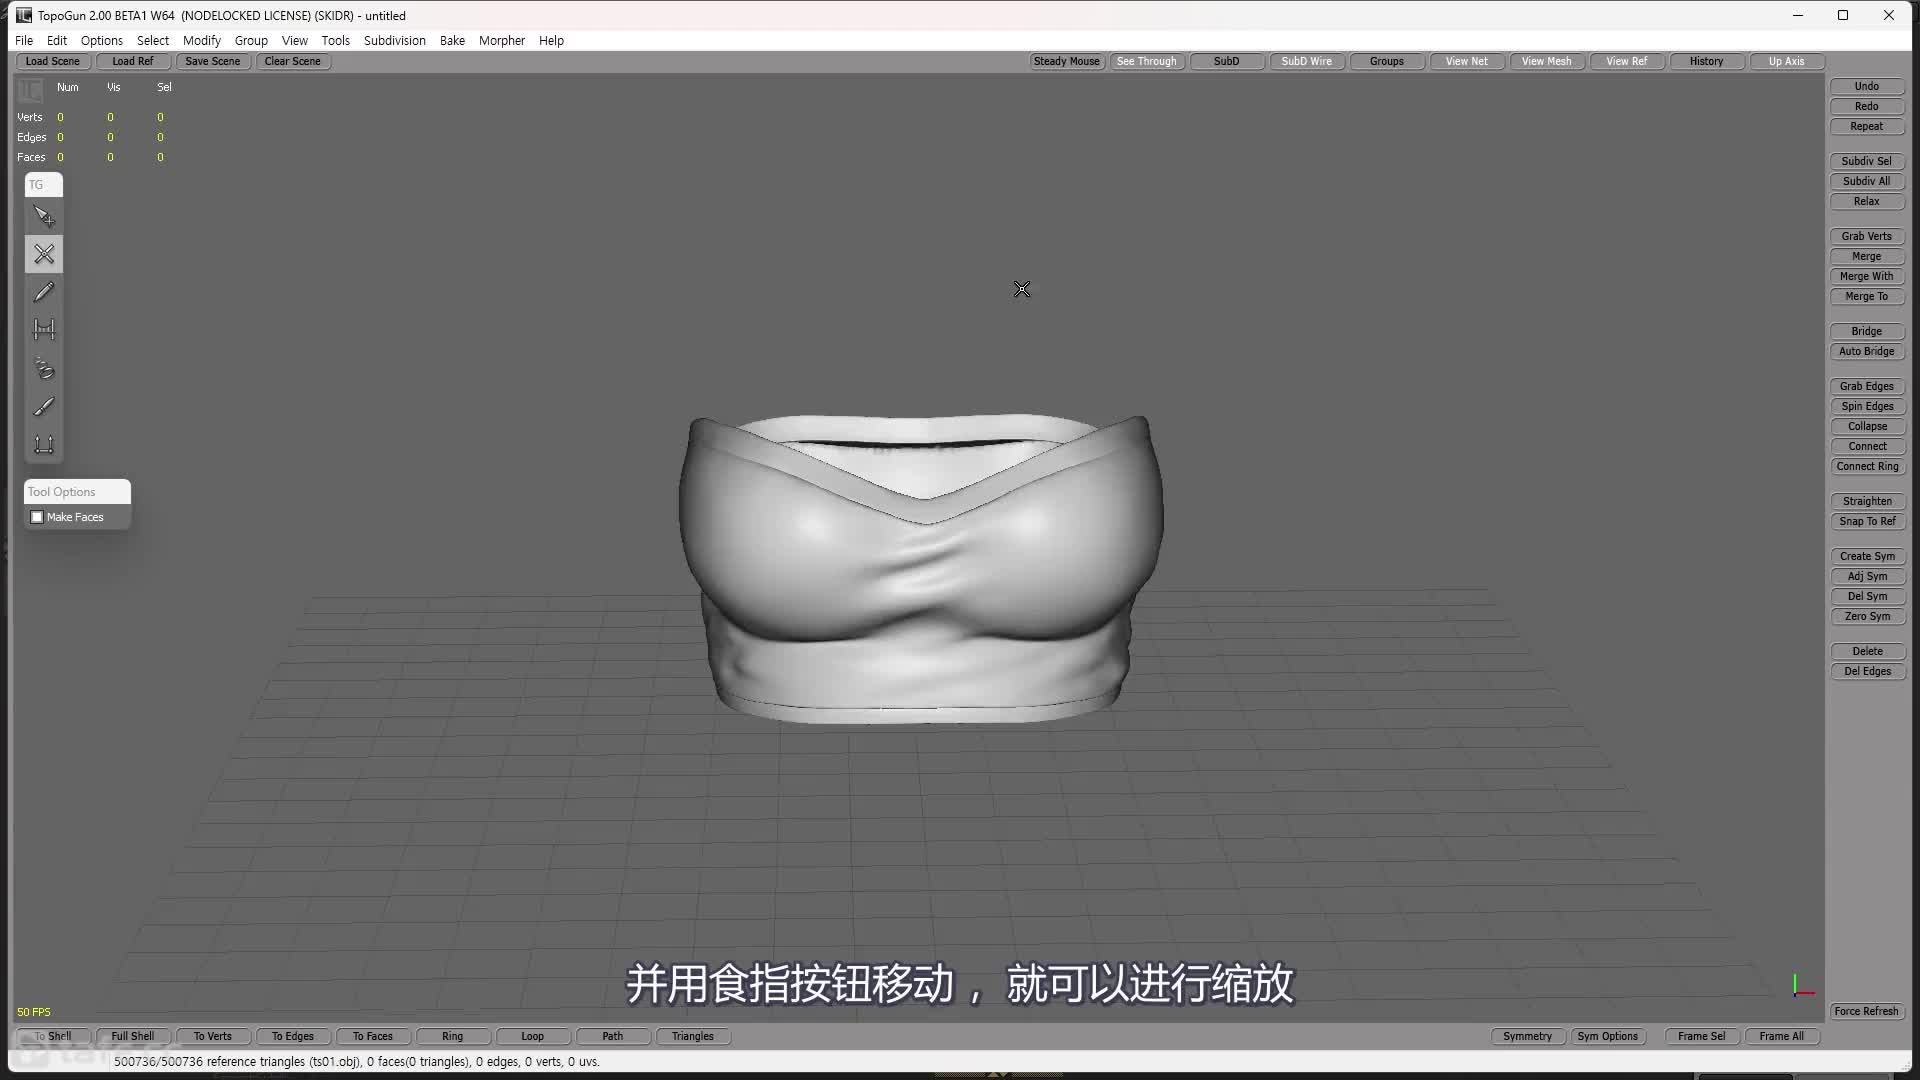
Task: Activate the Extrude tool icon
Action: click(x=44, y=444)
